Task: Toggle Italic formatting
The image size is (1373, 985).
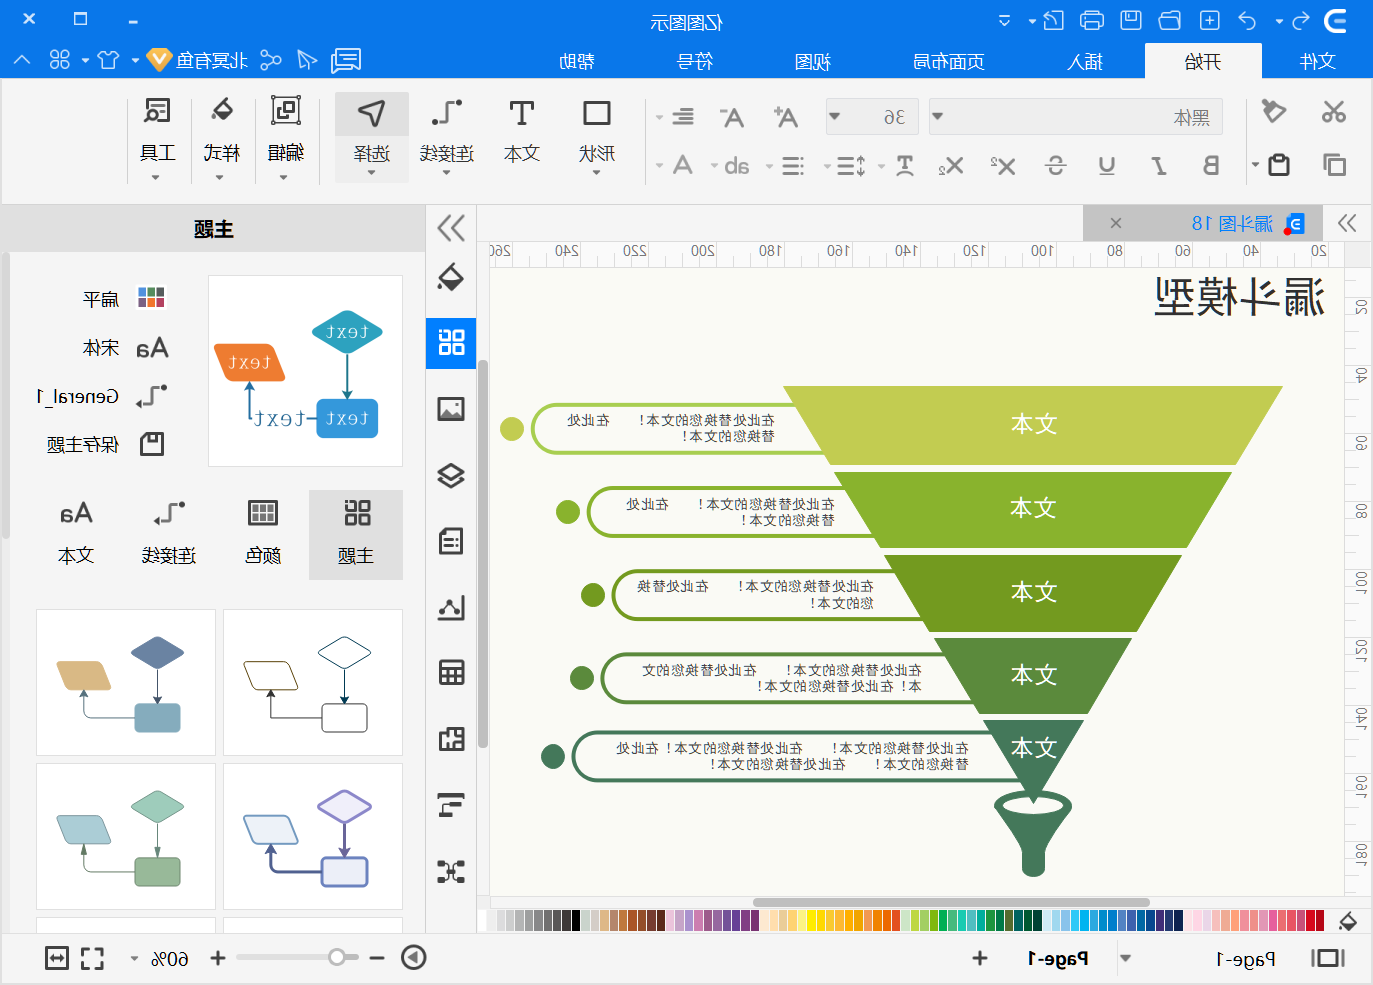Action: tap(1158, 165)
